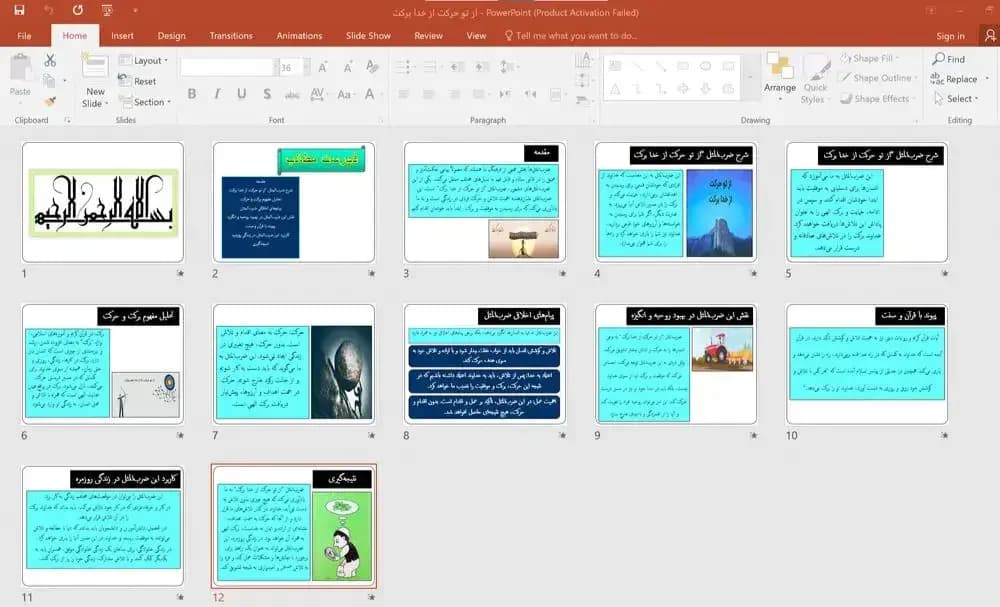Open the Slide Show tab
Viewport: 1000px width, 607px height.
tap(368, 36)
